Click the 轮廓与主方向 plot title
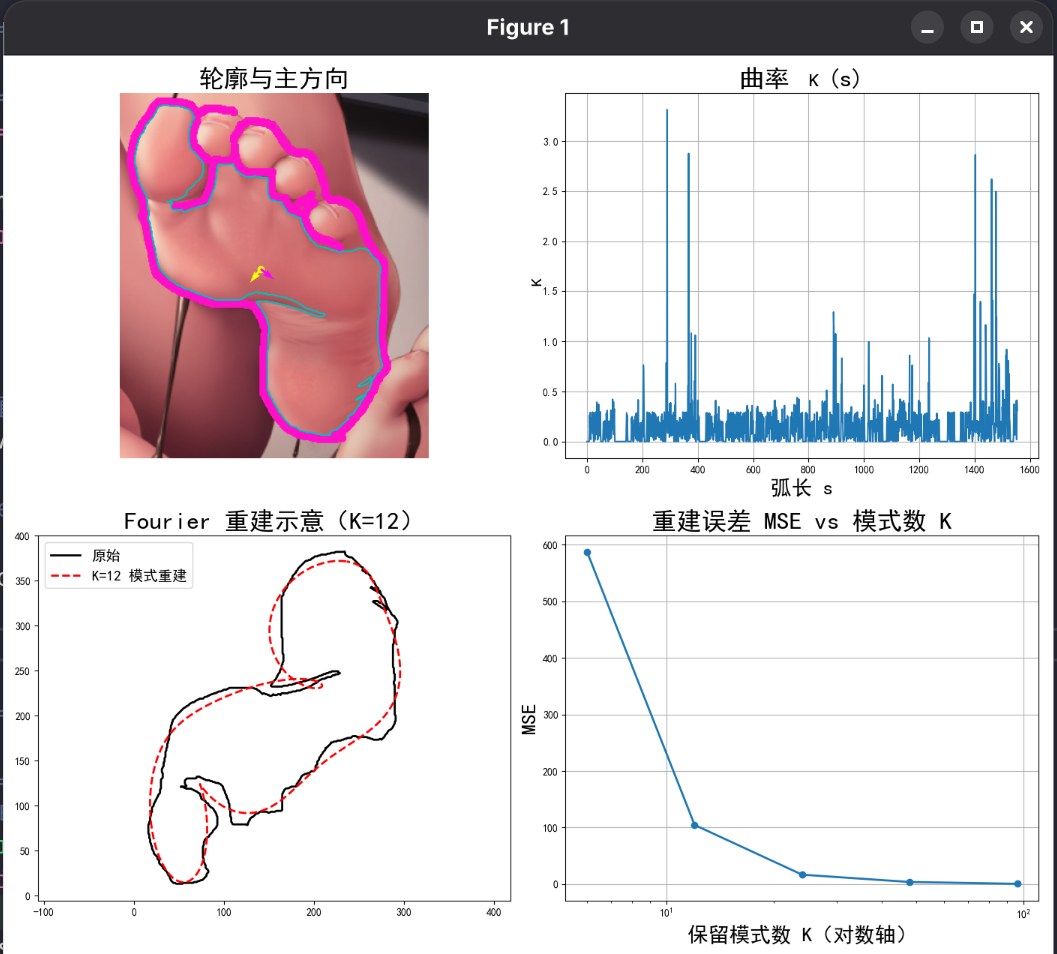The image size is (1057, 954). pos(274,78)
